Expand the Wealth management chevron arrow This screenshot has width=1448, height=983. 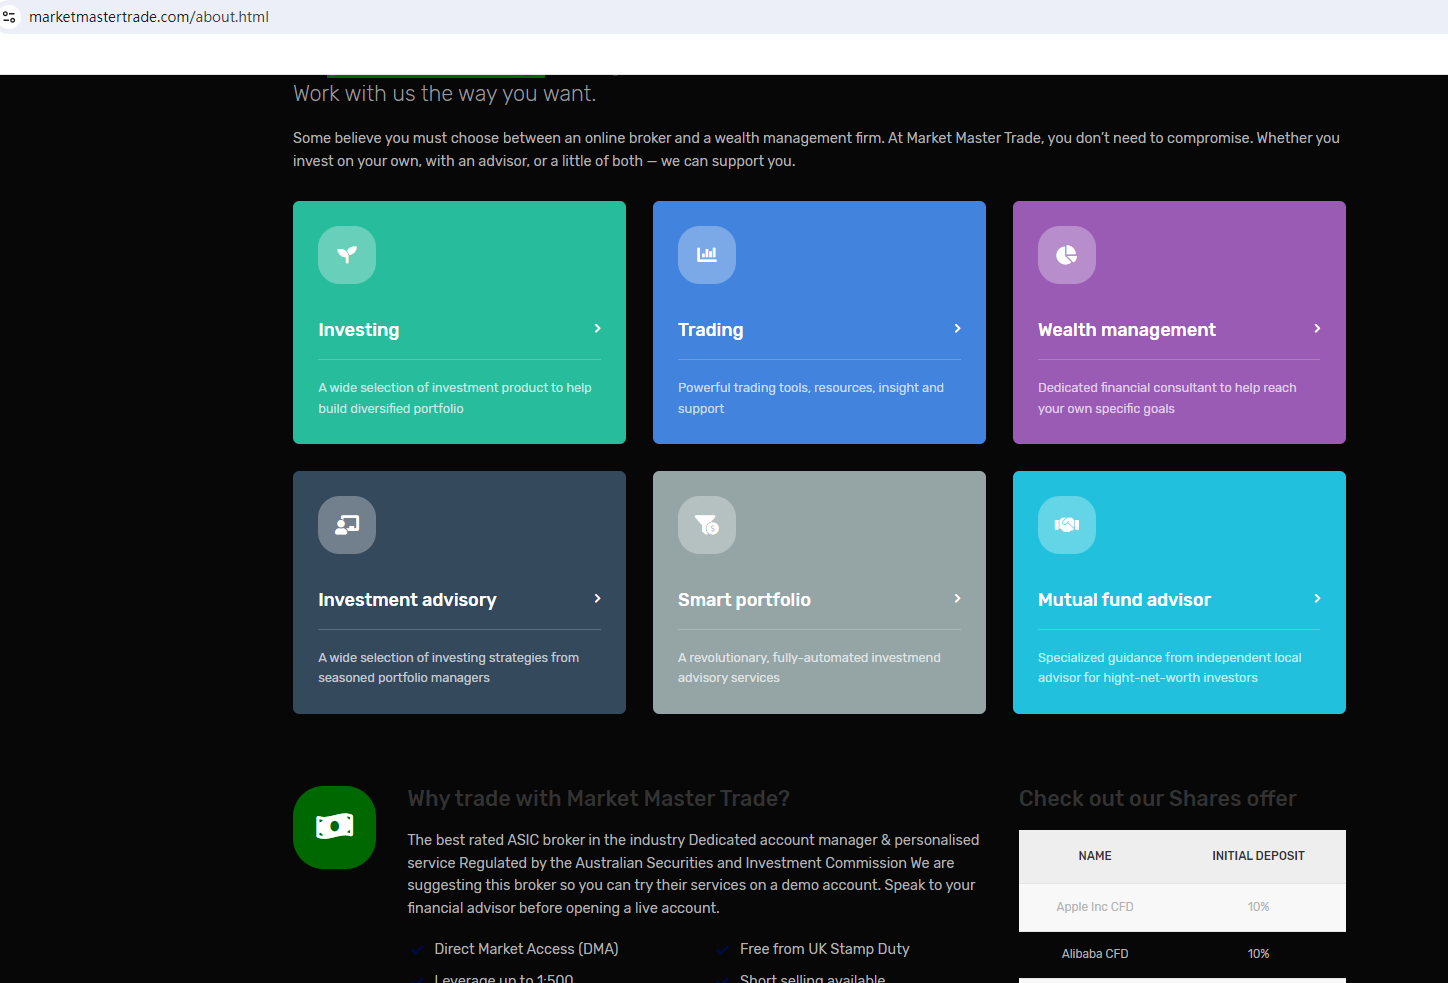[x=1317, y=329]
